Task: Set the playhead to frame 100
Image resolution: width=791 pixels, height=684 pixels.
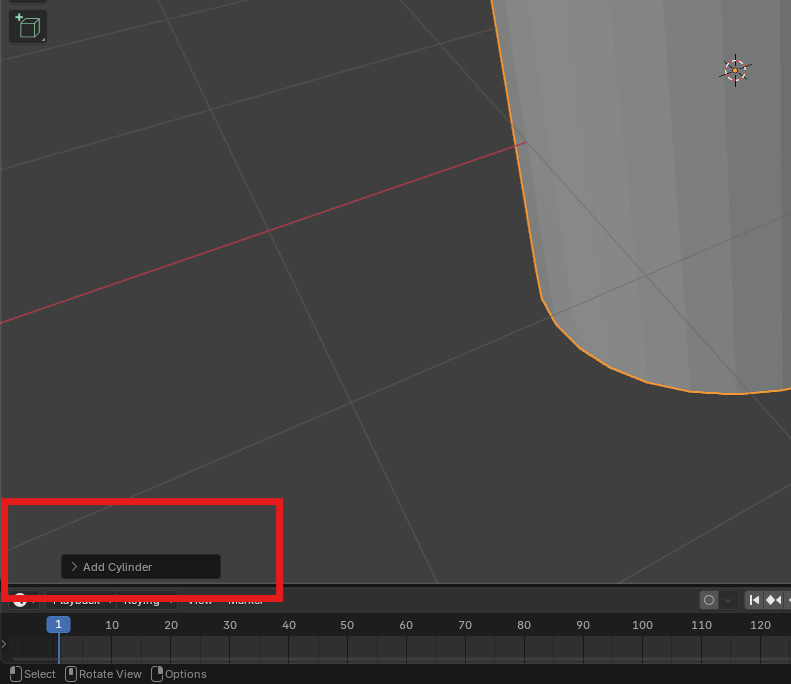Action: (643, 626)
